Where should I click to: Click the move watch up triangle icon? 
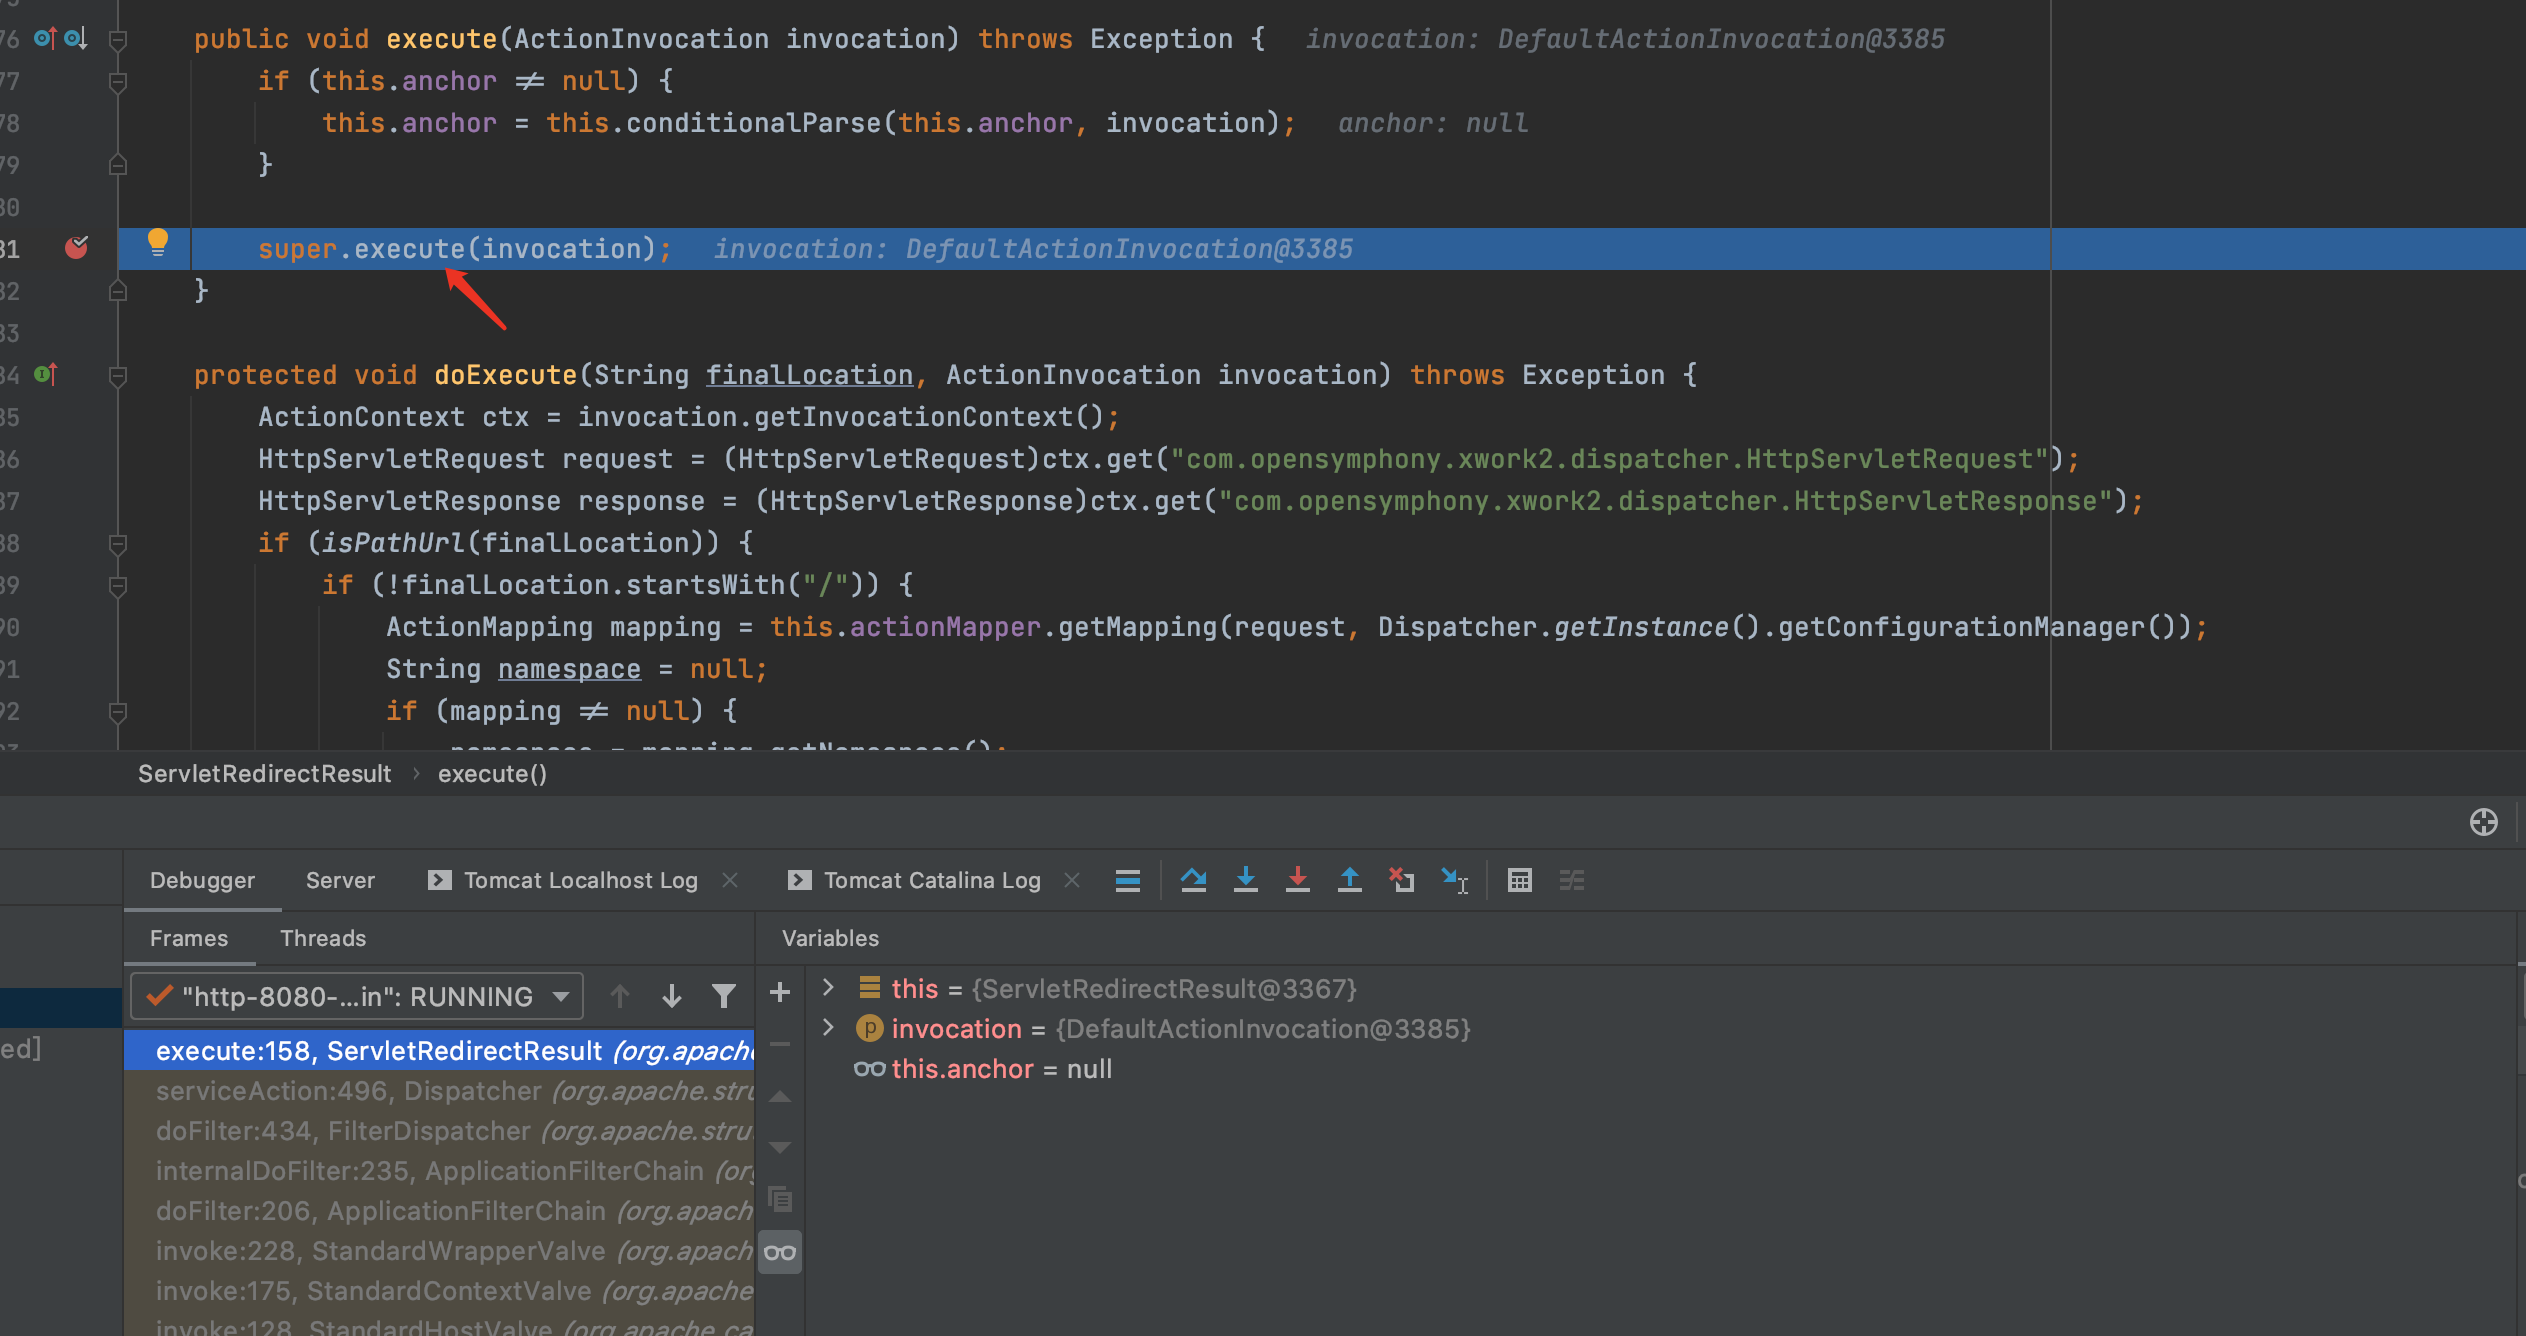(780, 1096)
